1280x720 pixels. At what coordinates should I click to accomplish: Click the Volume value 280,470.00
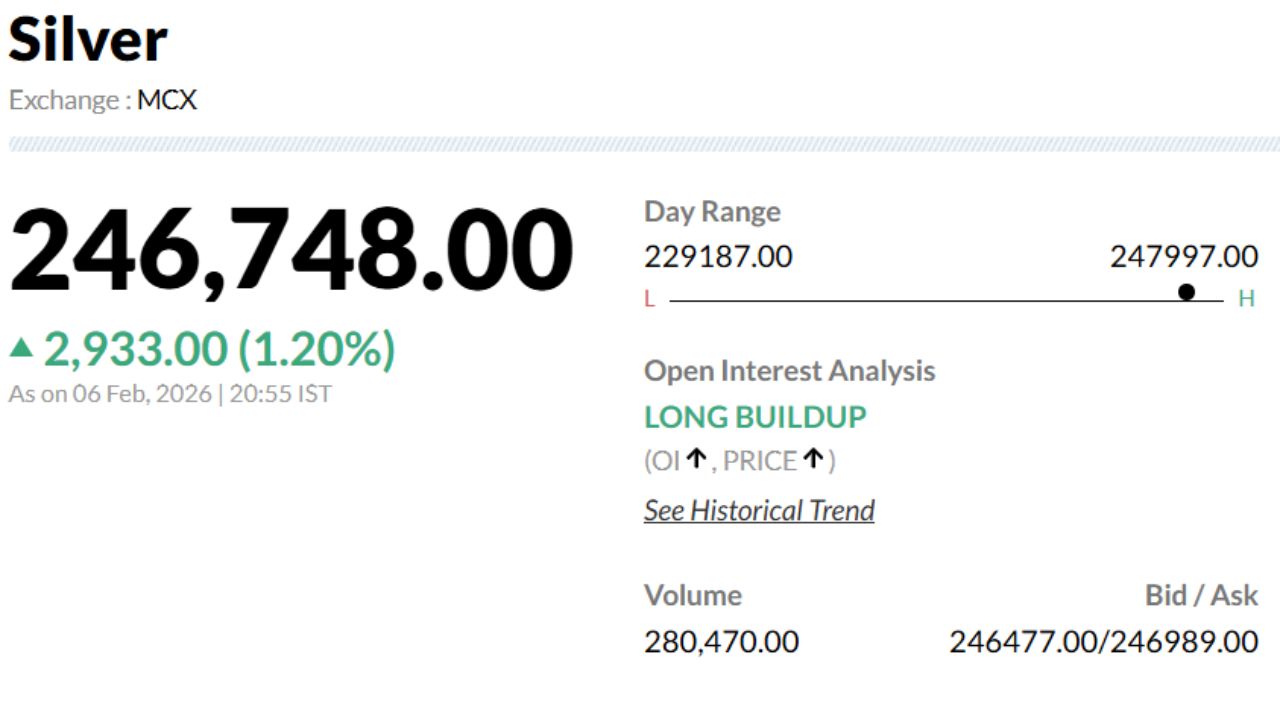pyautogui.click(x=721, y=641)
